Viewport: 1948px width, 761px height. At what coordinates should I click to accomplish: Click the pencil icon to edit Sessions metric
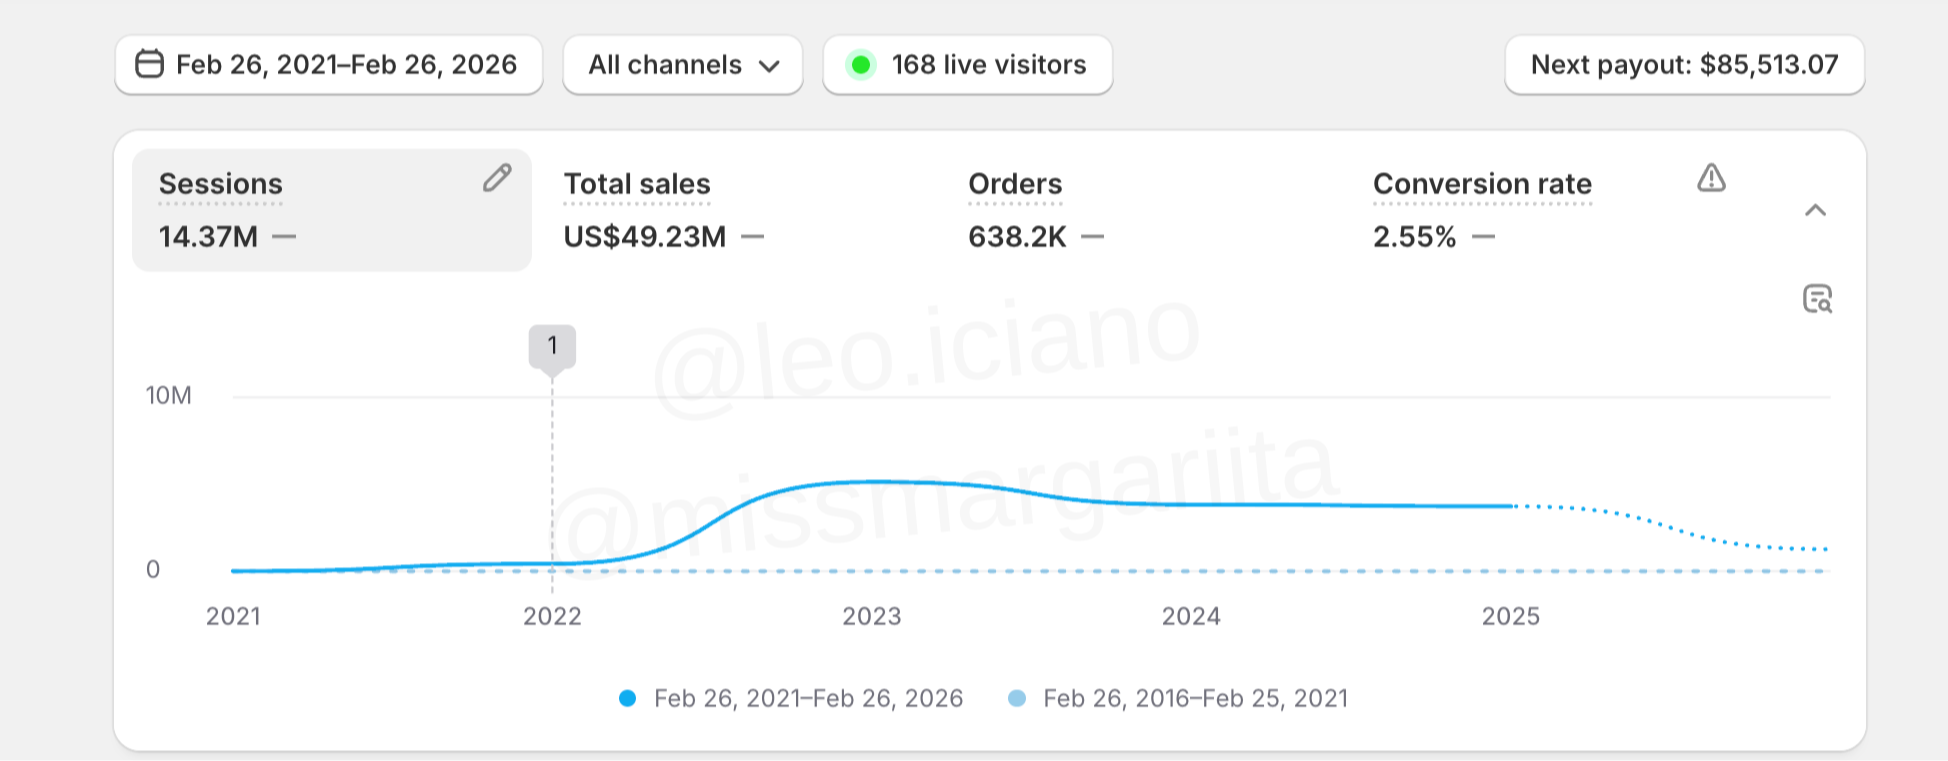(497, 178)
